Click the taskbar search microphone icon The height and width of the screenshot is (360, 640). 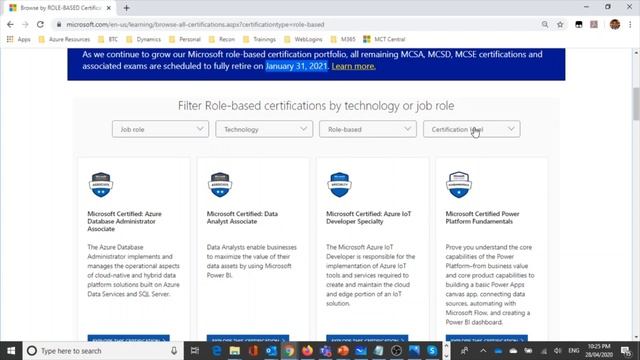coord(174,351)
